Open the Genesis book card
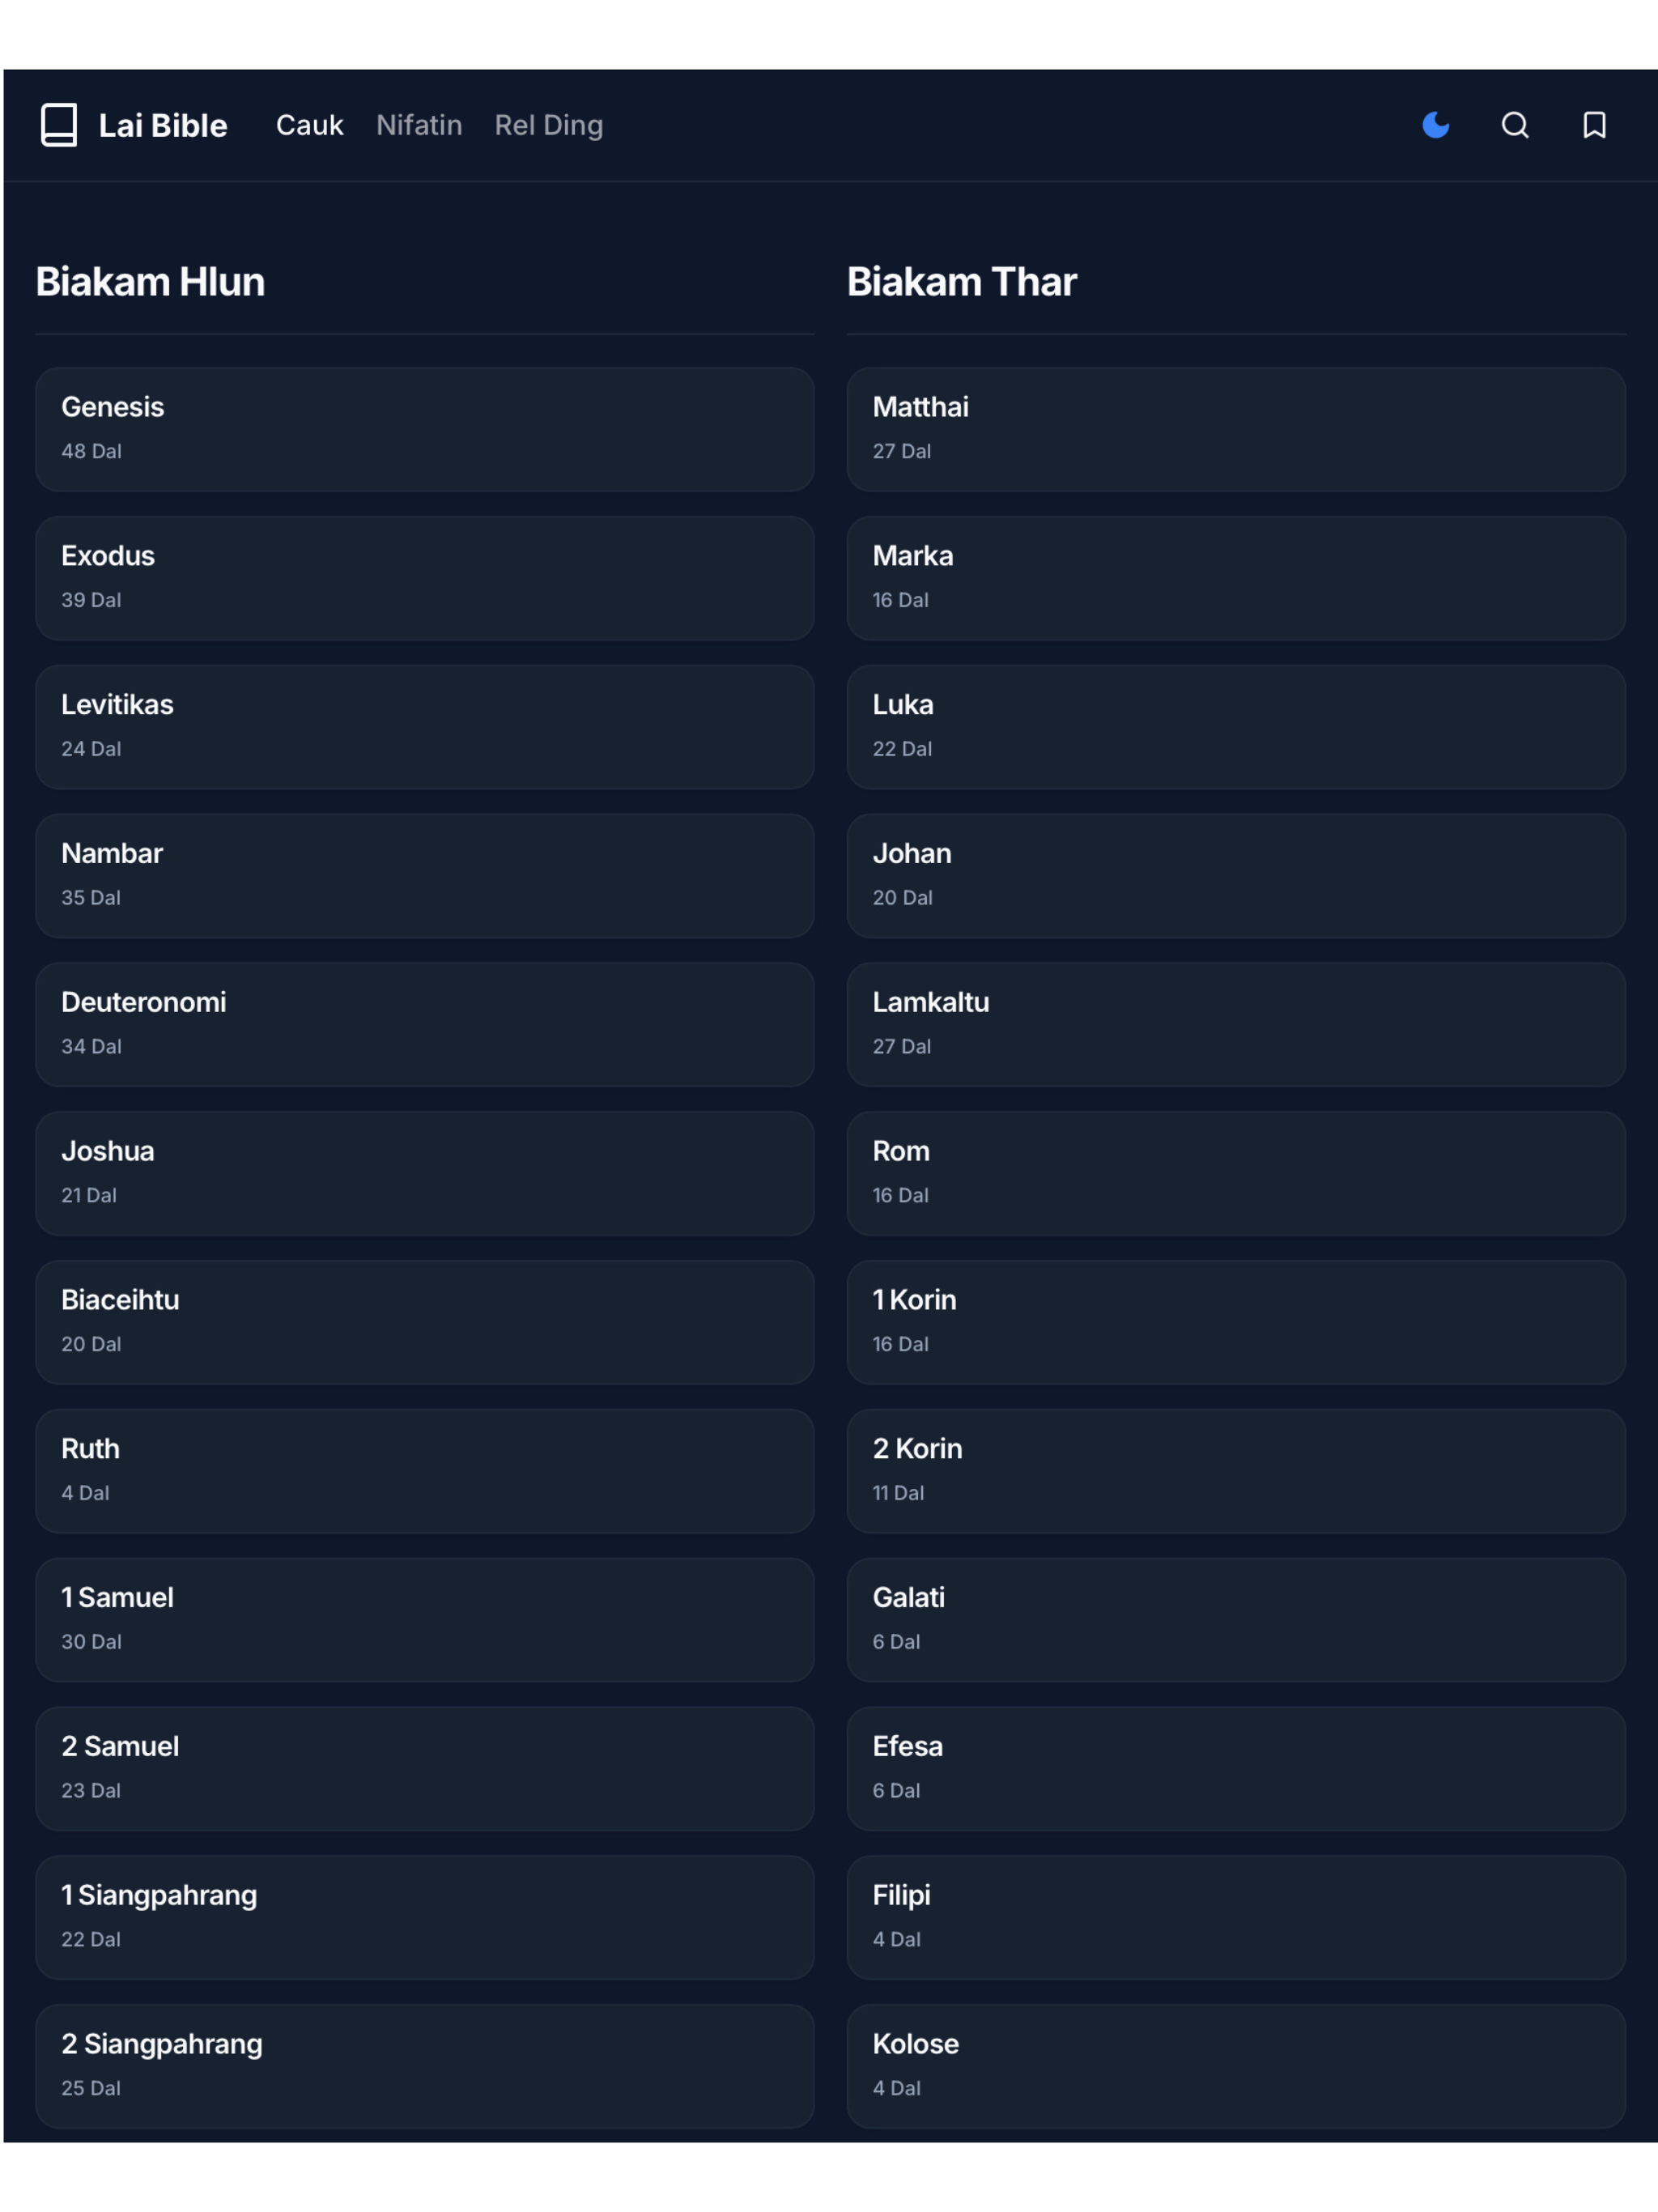The height and width of the screenshot is (2212, 1658). click(425, 429)
